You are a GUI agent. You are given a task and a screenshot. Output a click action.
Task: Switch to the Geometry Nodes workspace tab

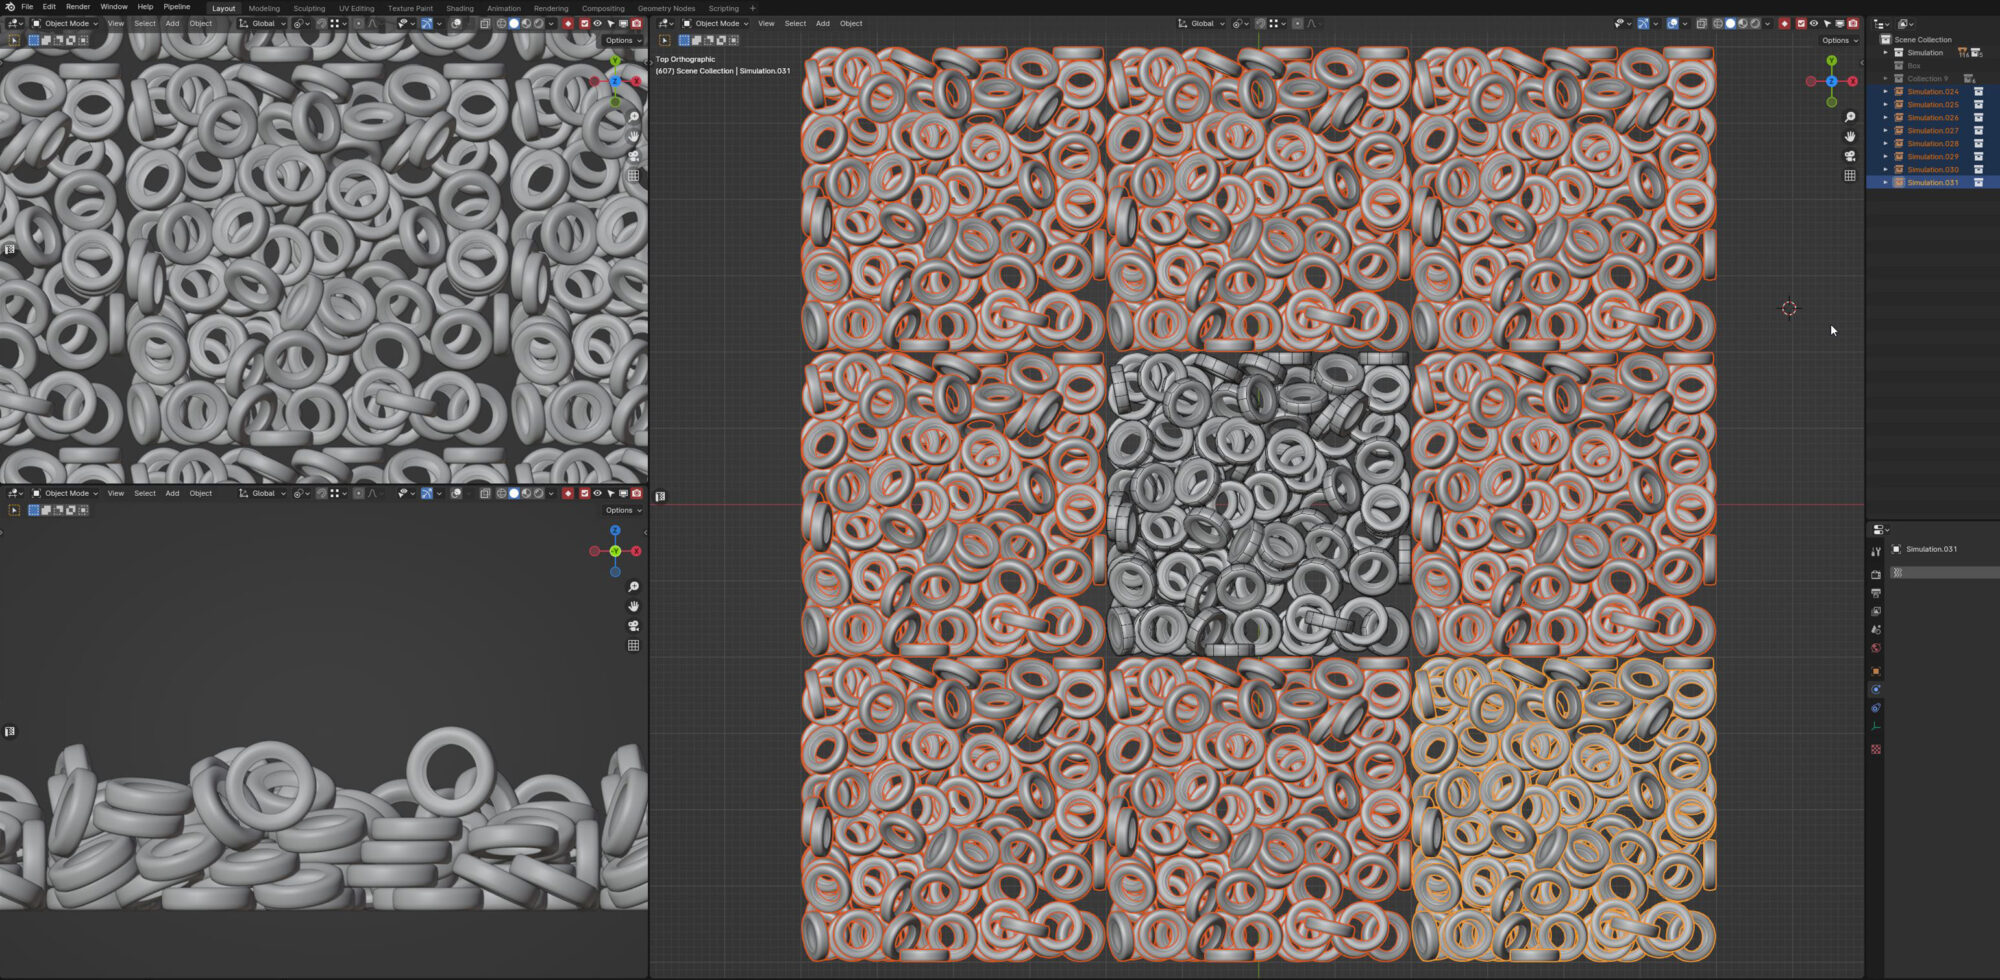666,8
